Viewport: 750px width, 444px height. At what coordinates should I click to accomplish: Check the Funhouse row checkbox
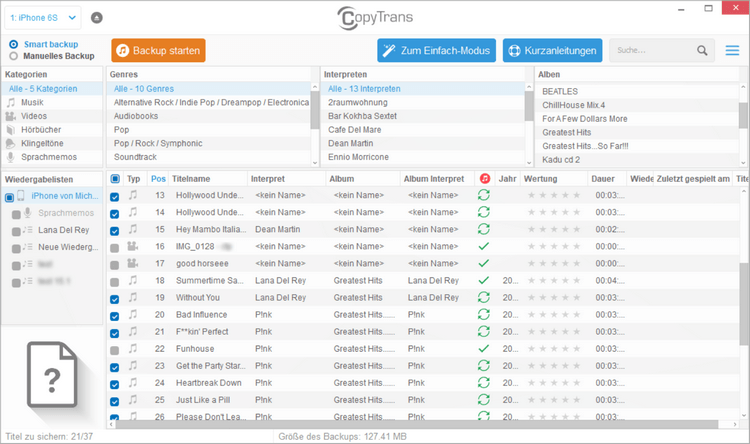click(x=114, y=350)
